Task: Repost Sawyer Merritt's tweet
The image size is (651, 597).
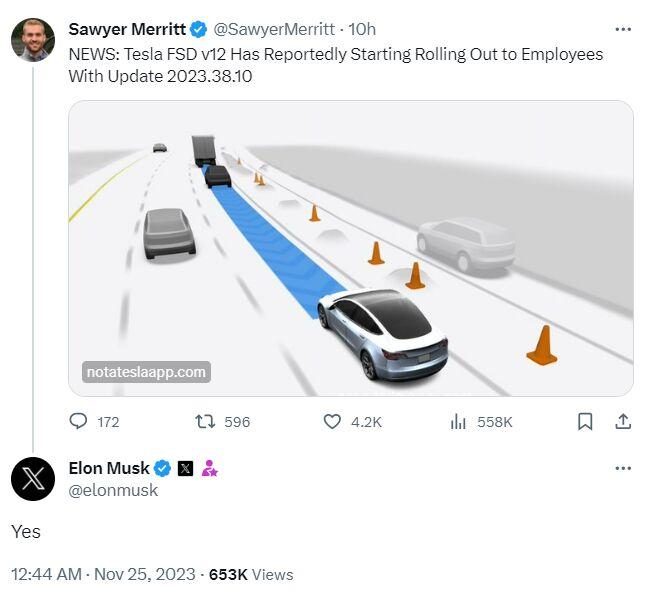Action: click(x=205, y=422)
